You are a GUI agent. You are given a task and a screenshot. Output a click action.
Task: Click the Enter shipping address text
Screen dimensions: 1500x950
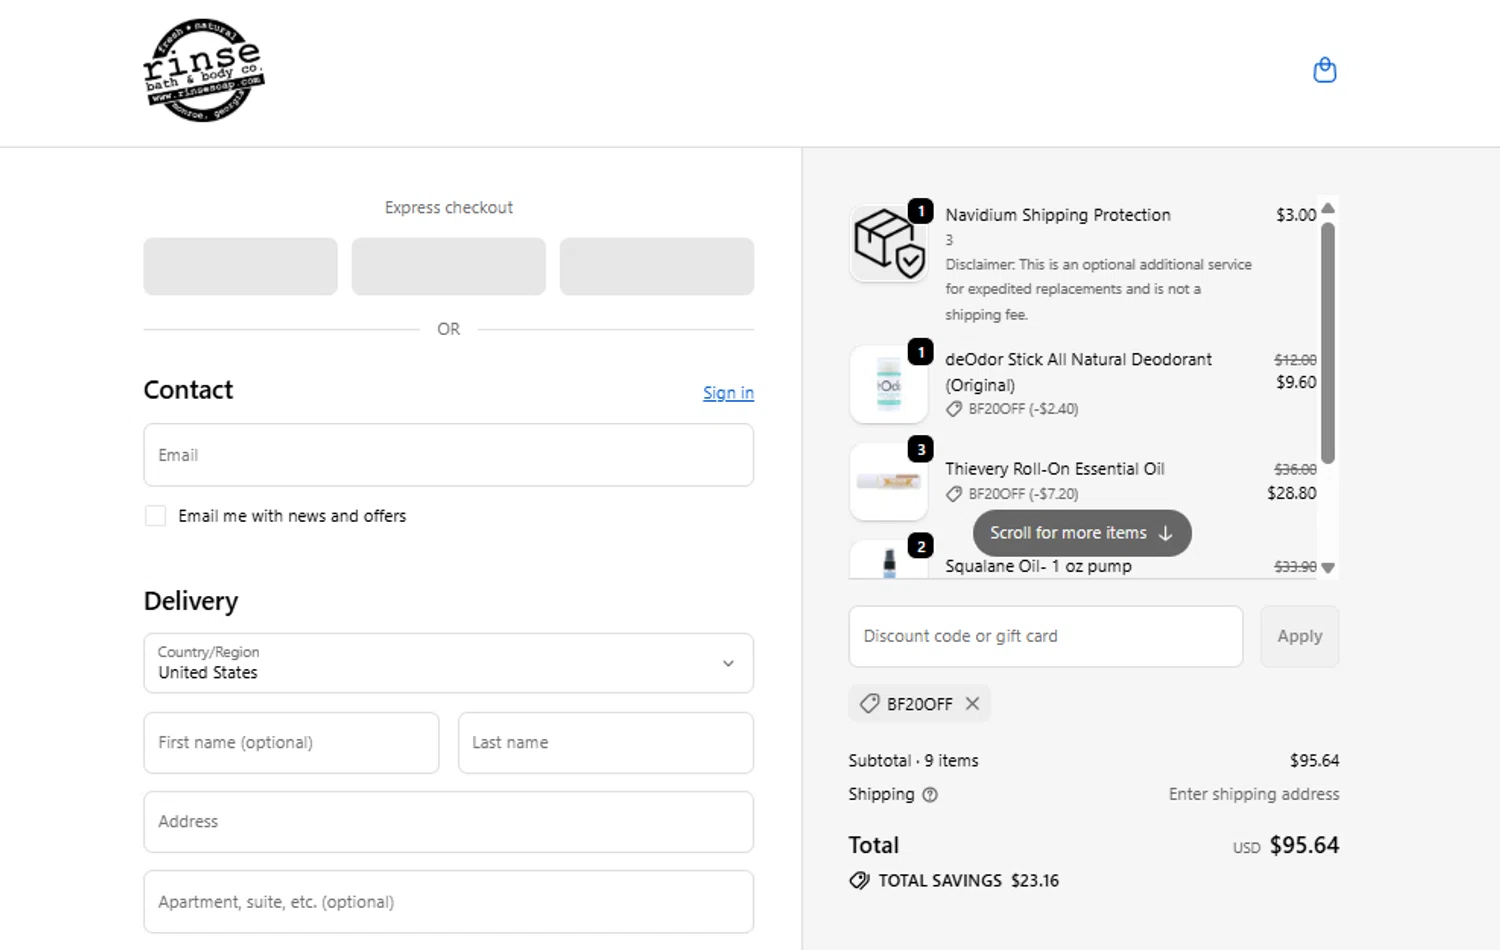click(x=1254, y=794)
